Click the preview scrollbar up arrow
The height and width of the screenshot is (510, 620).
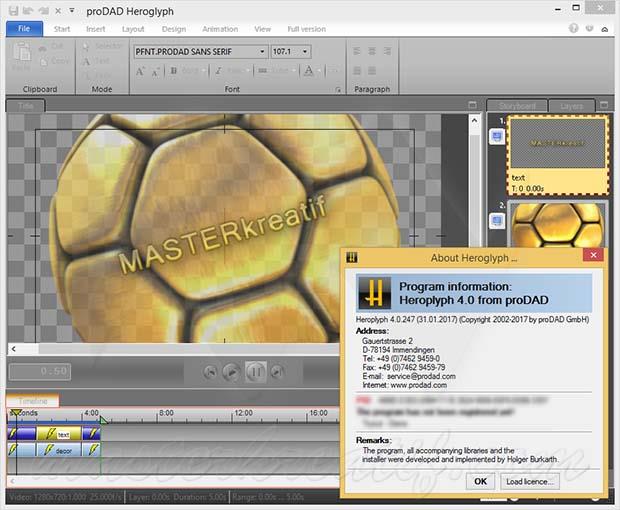(x=474, y=120)
